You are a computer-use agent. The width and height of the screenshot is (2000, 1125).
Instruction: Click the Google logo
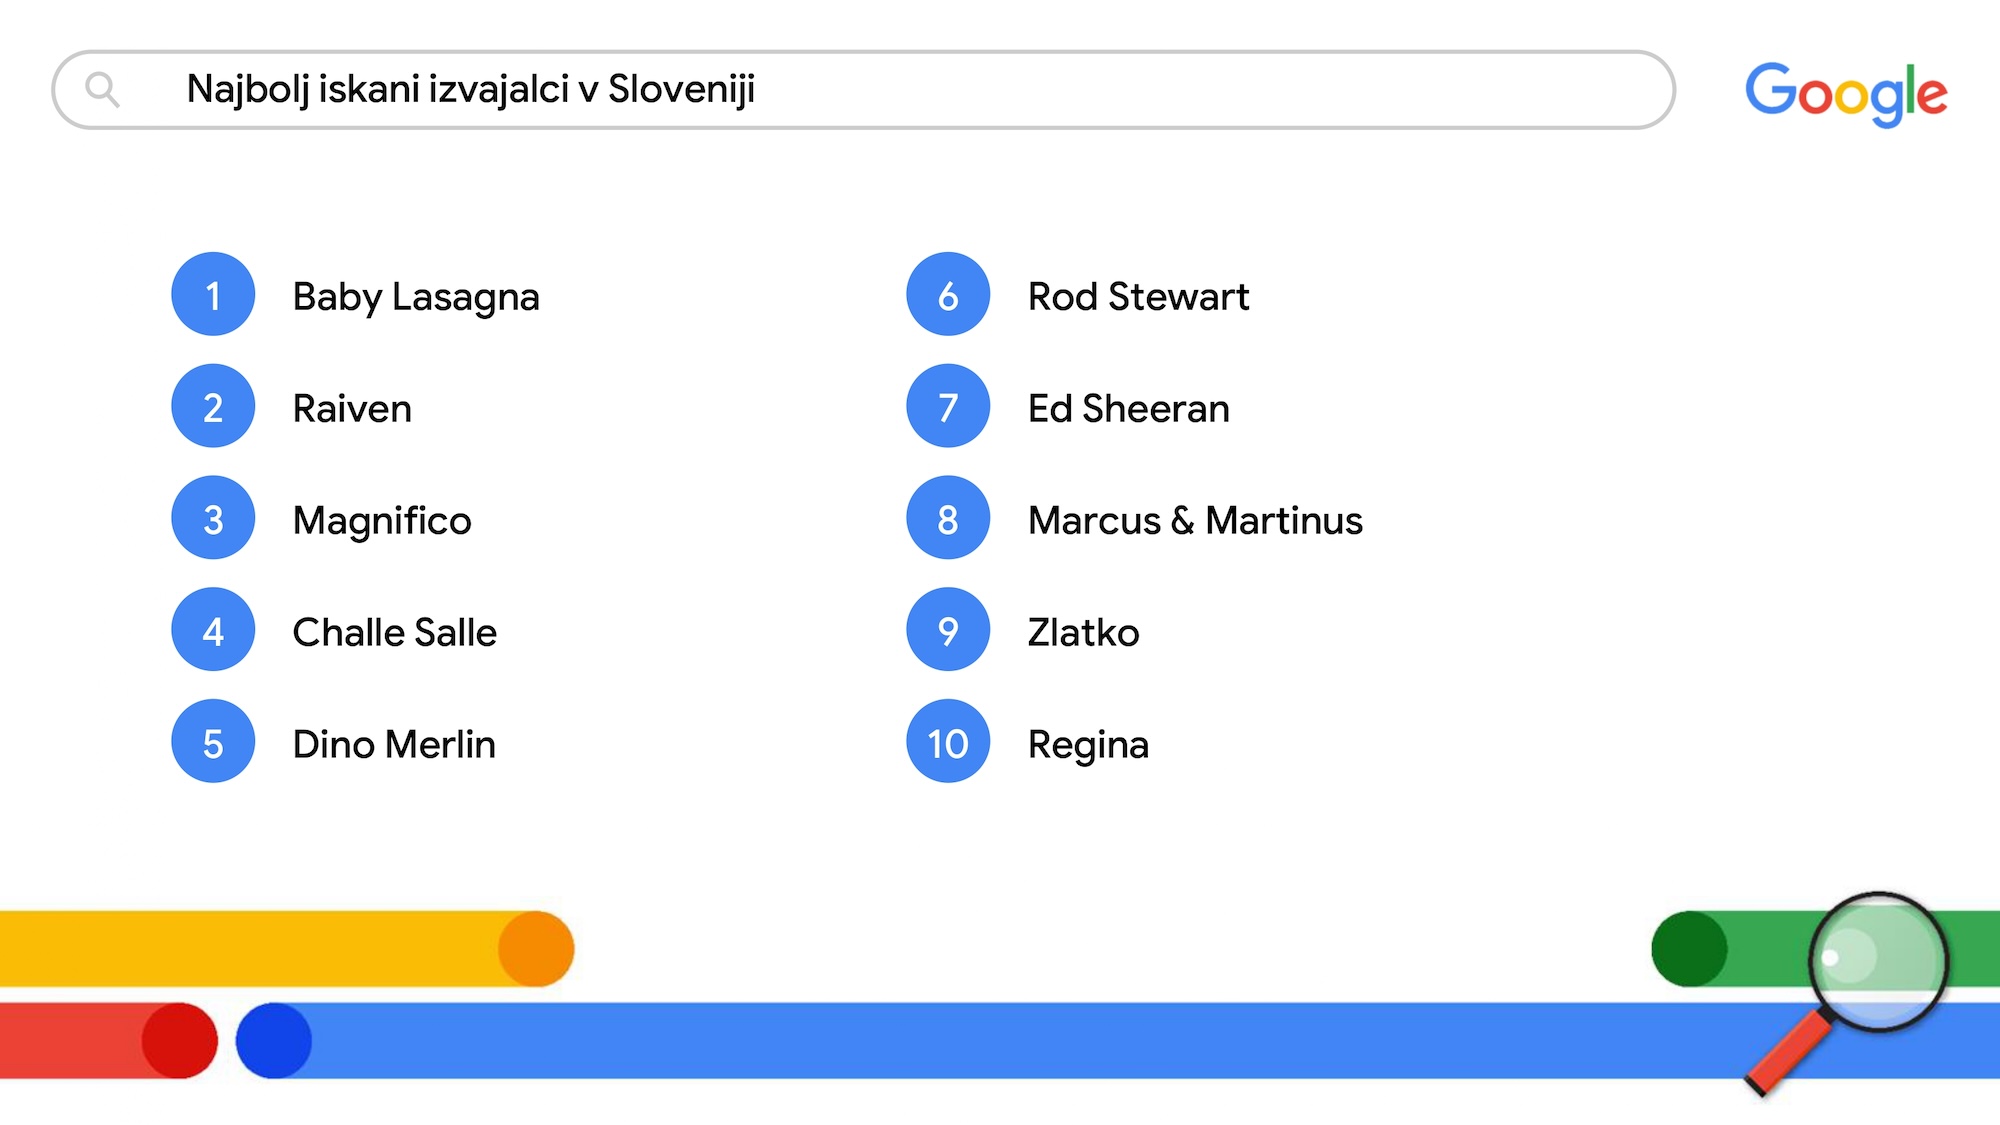pos(1846,93)
